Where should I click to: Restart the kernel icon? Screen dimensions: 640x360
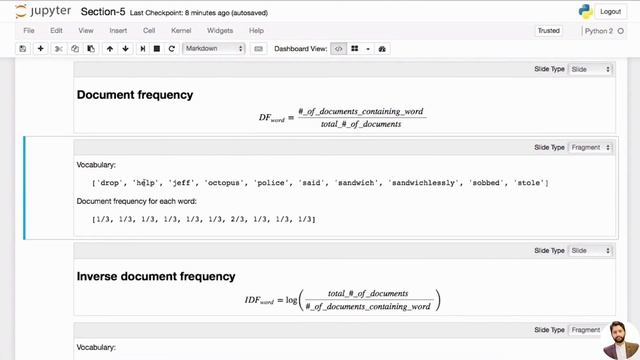click(x=171, y=49)
